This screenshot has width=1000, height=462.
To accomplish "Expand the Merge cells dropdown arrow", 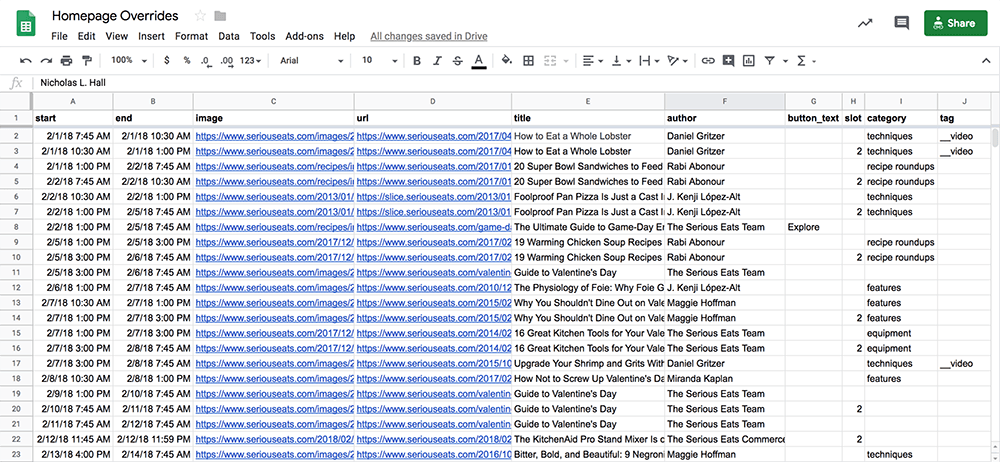I will point(566,61).
